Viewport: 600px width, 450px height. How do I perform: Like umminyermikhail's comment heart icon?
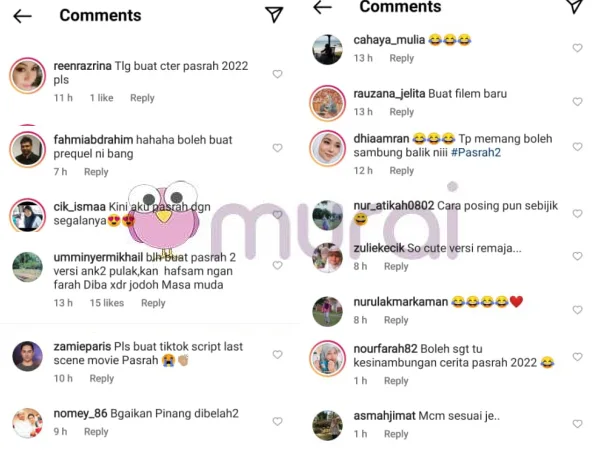[x=277, y=265]
